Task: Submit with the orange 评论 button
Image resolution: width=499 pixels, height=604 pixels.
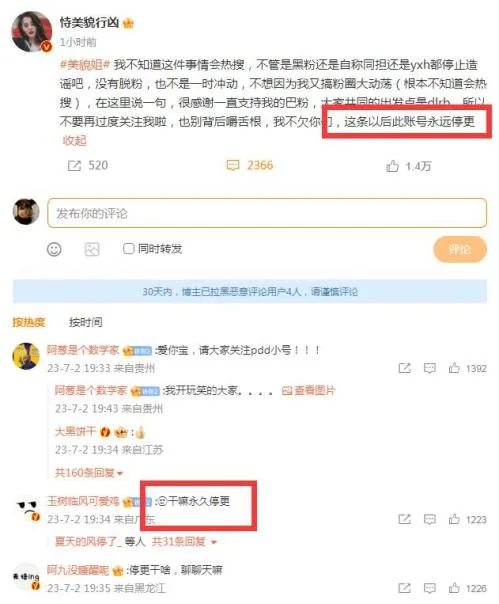Action: click(460, 250)
